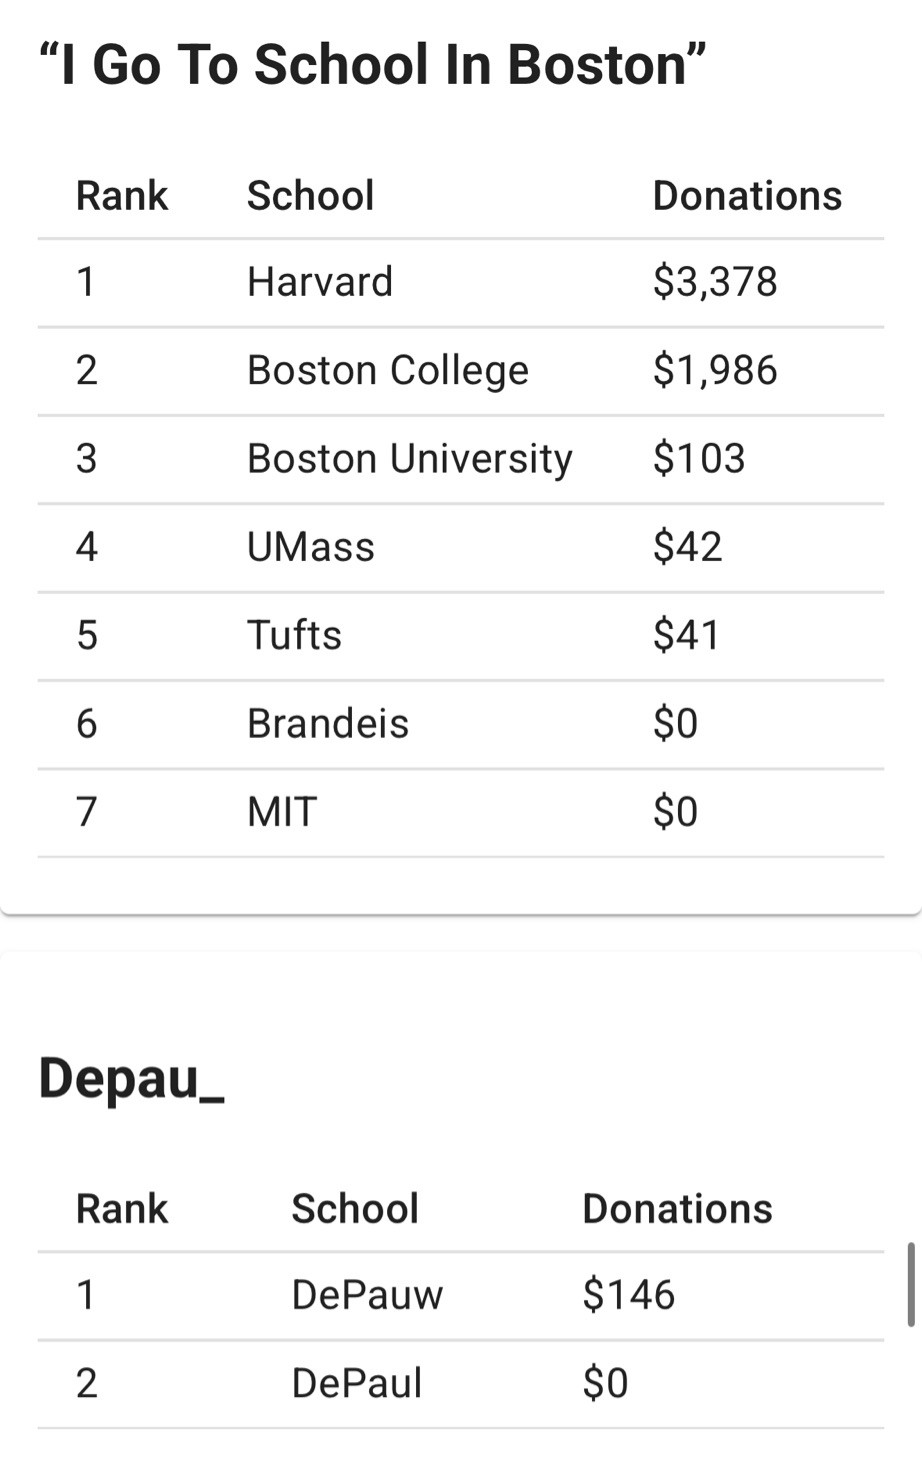Click Harvard's $3,378 donation amount

coord(715,282)
